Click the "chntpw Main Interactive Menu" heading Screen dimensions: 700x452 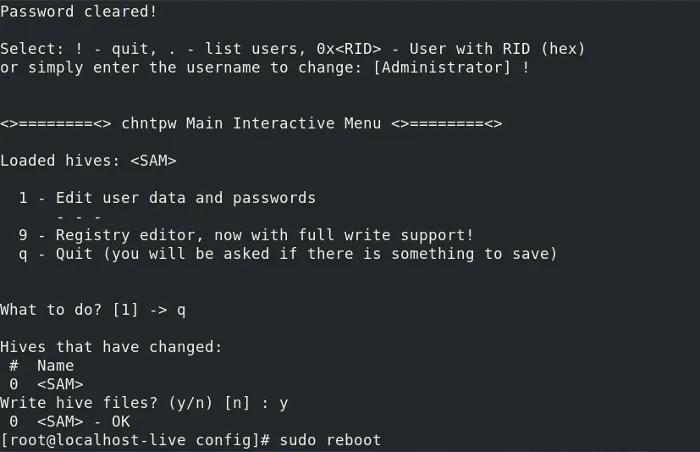[x=250, y=123]
